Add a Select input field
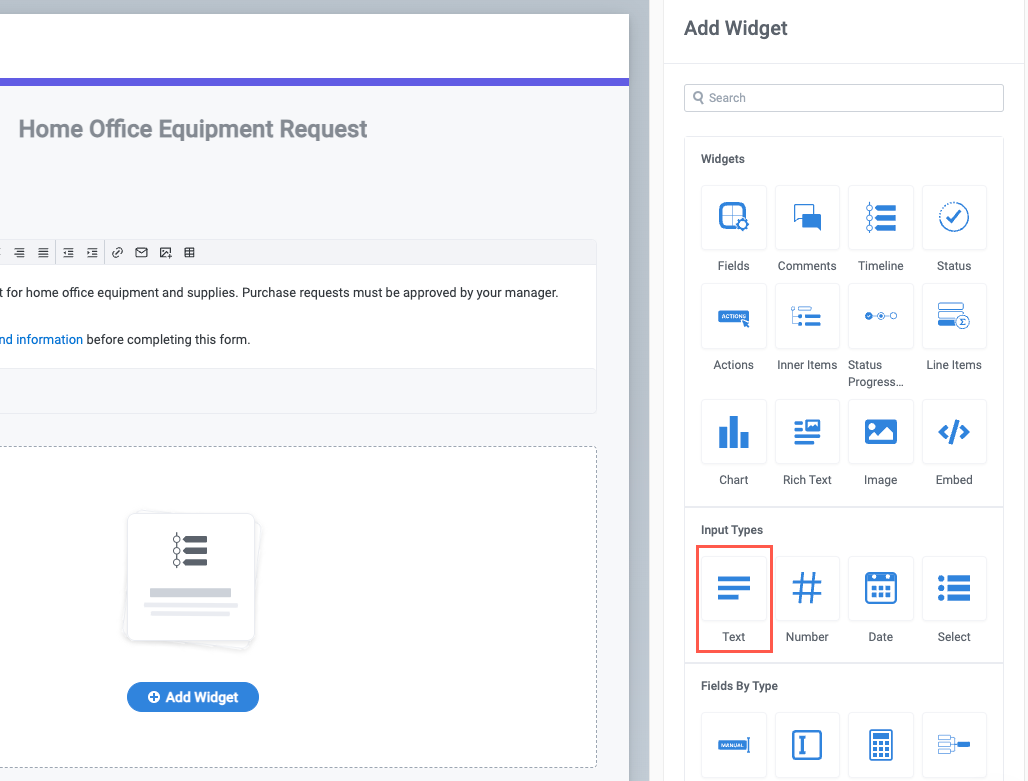Viewport: 1028px width, 781px height. click(x=953, y=589)
